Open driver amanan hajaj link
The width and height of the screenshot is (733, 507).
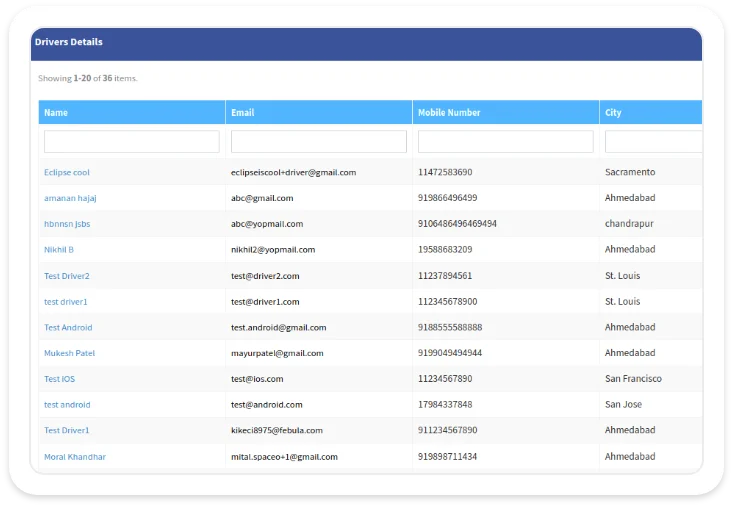tap(70, 198)
